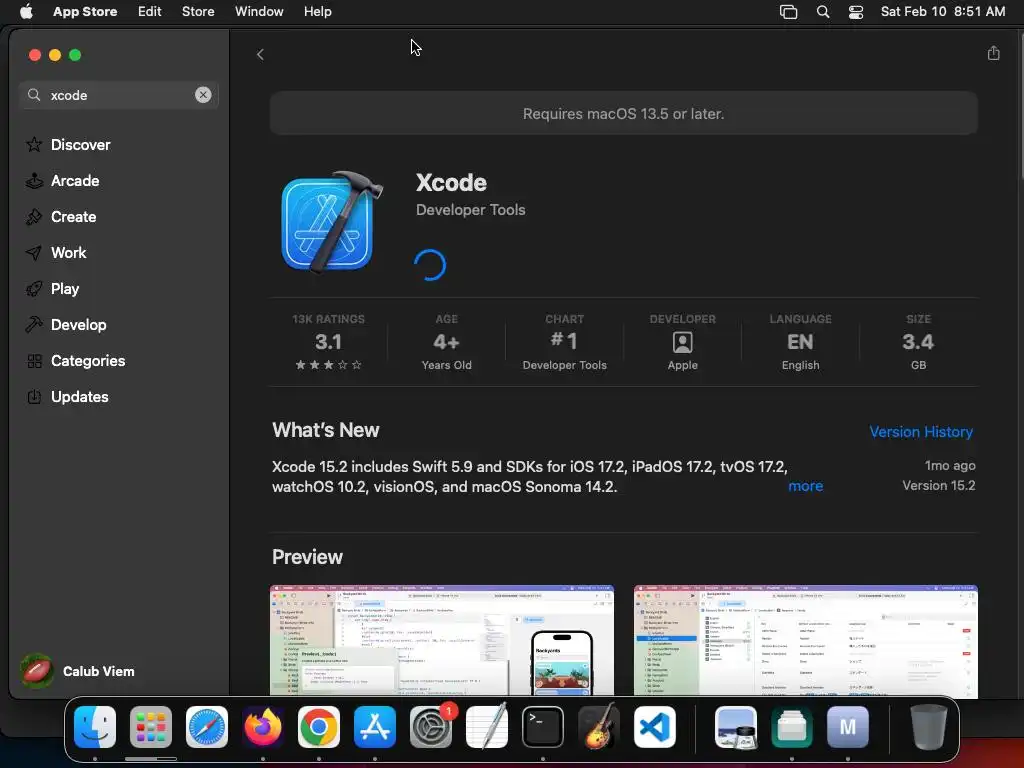
Task: Click the EN English language value
Action: (x=800, y=342)
